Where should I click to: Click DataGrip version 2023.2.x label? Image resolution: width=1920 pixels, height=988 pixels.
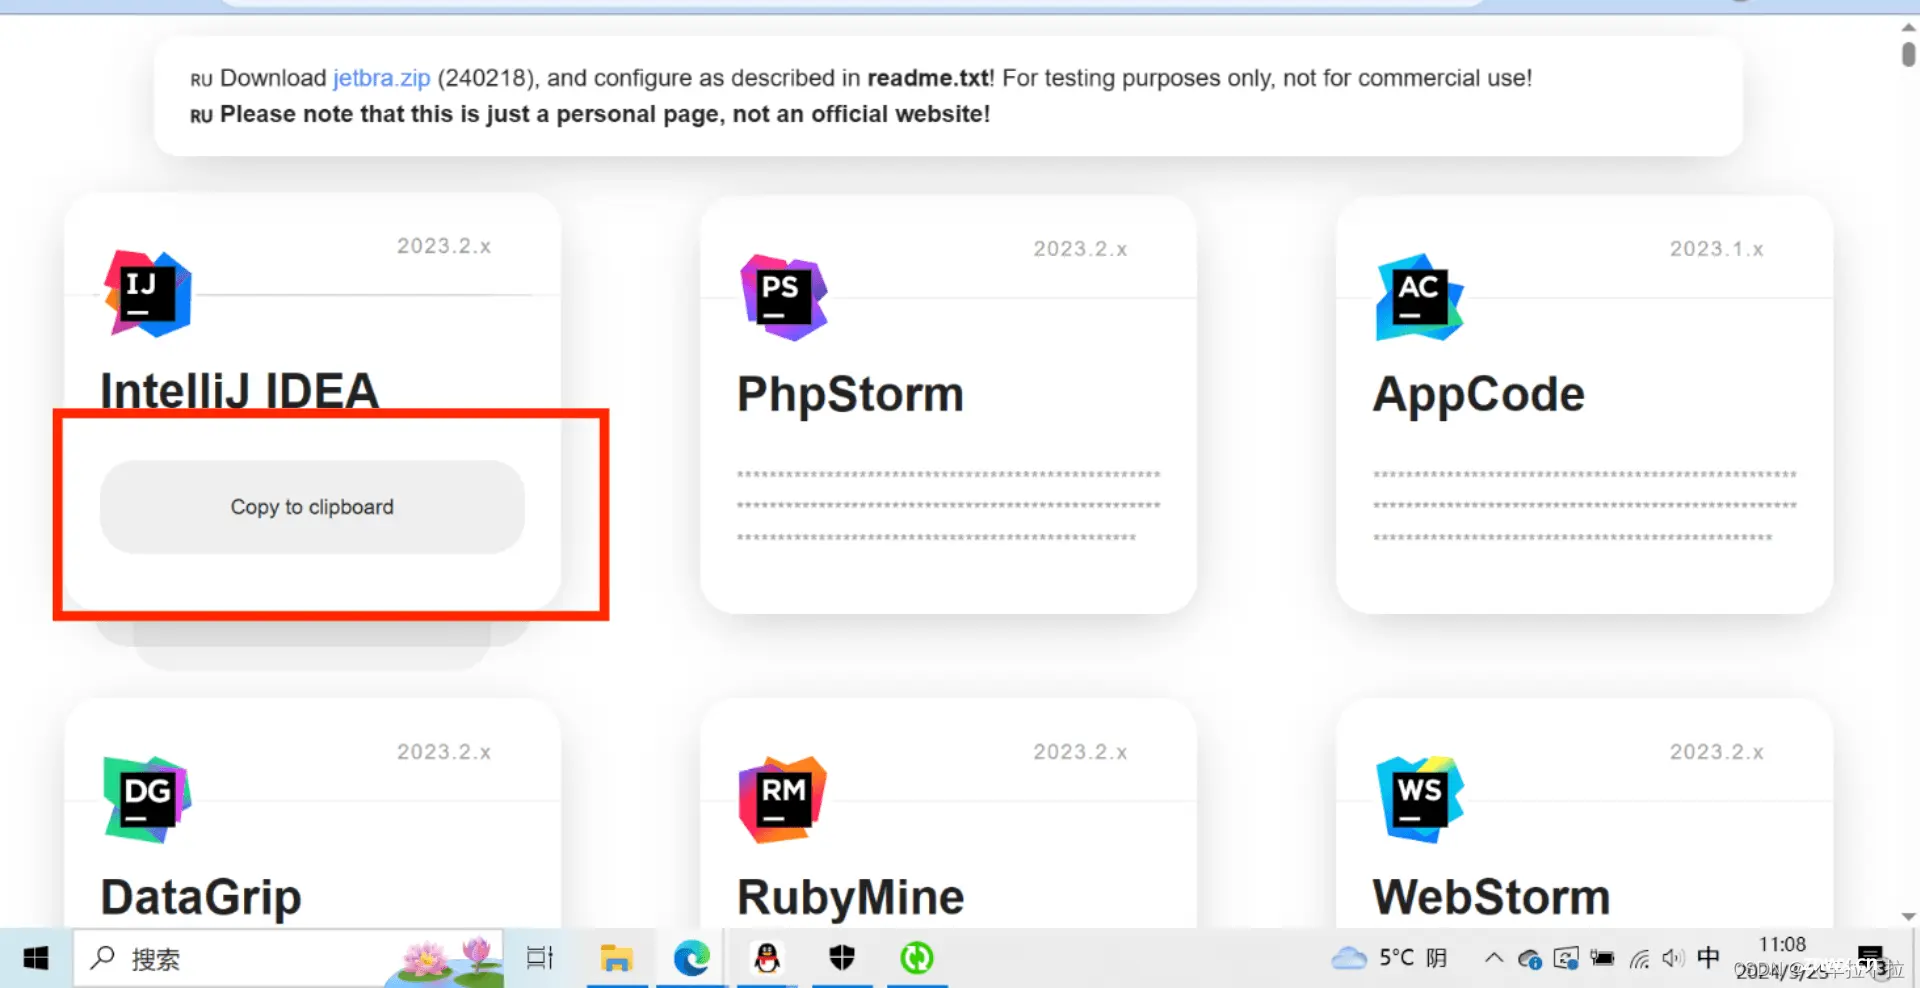pos(444,752)
